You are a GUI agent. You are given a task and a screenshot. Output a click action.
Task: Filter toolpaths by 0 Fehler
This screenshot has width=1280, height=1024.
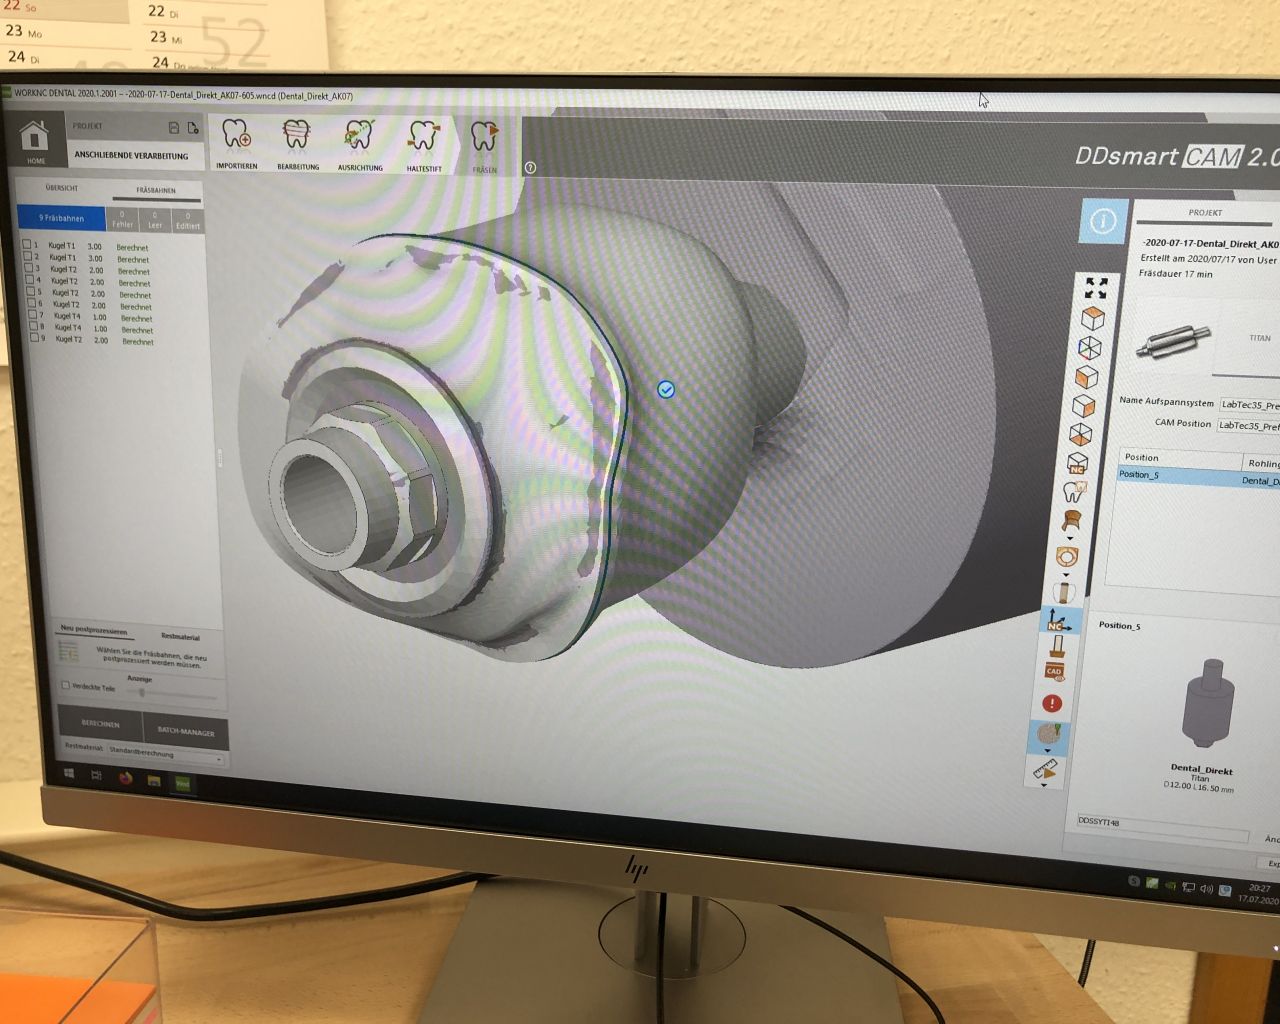(x=122, y=220)
